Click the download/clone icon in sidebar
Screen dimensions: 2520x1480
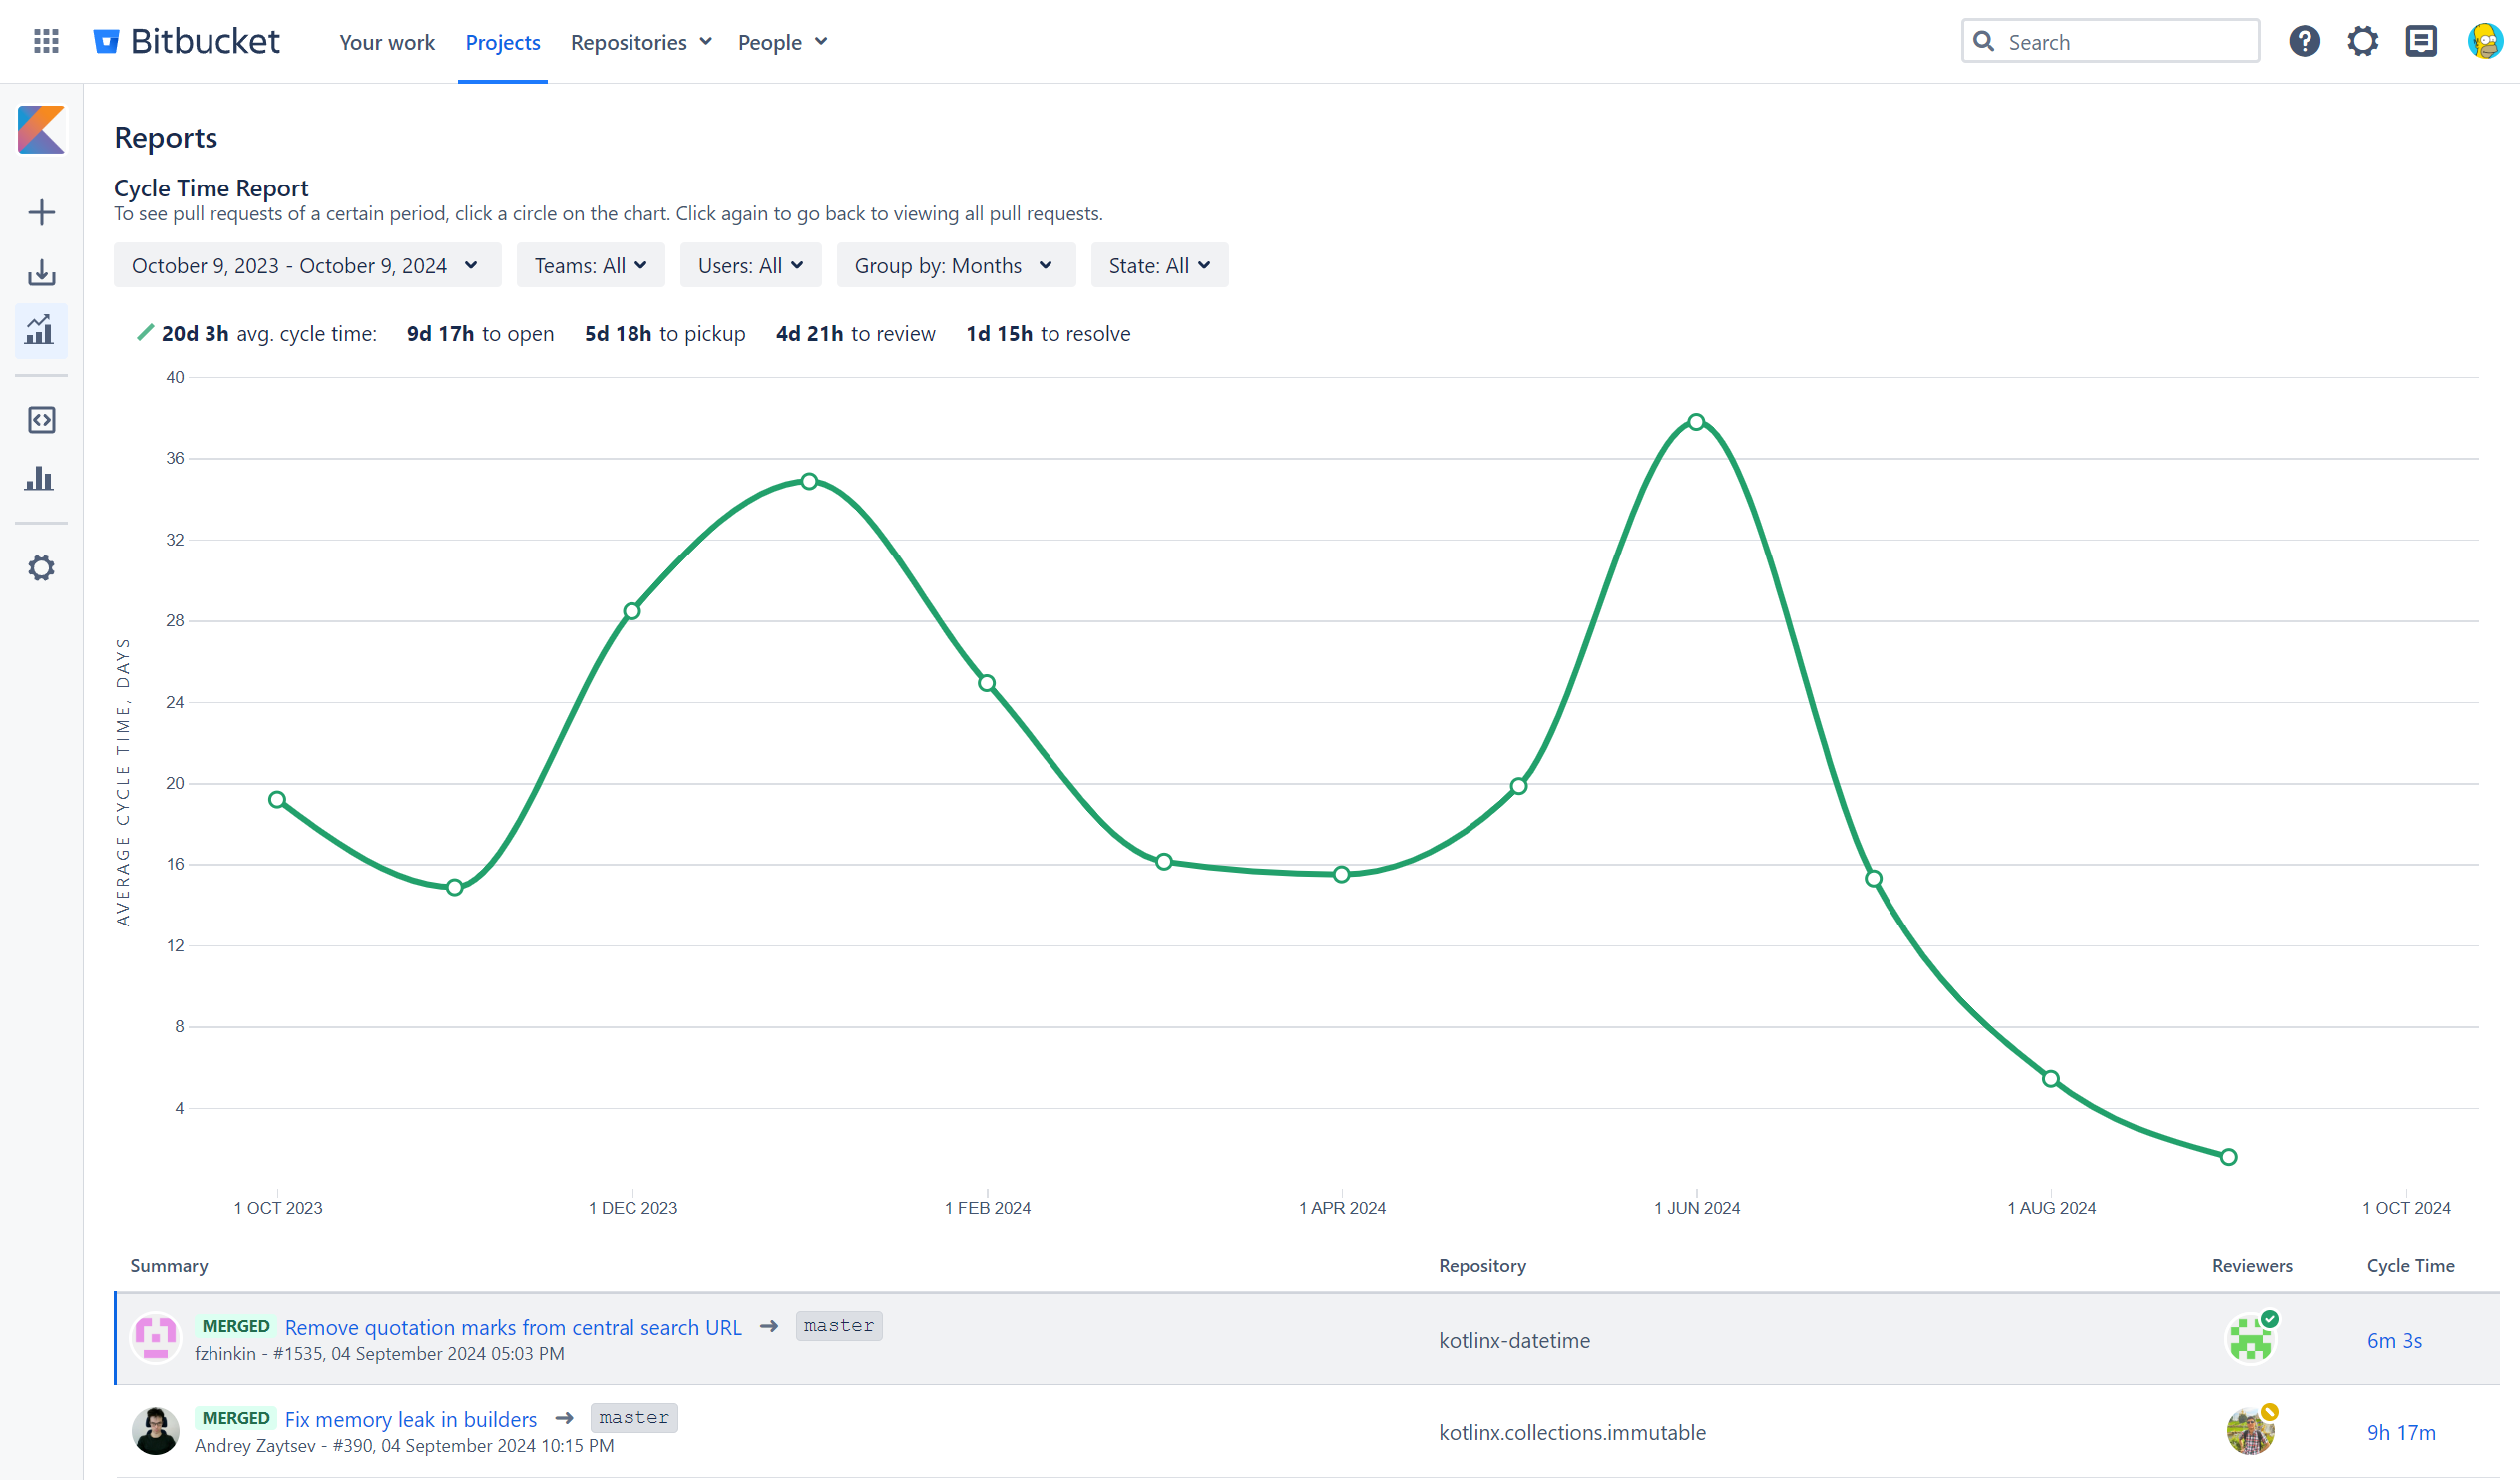click(x=41, y=272)
